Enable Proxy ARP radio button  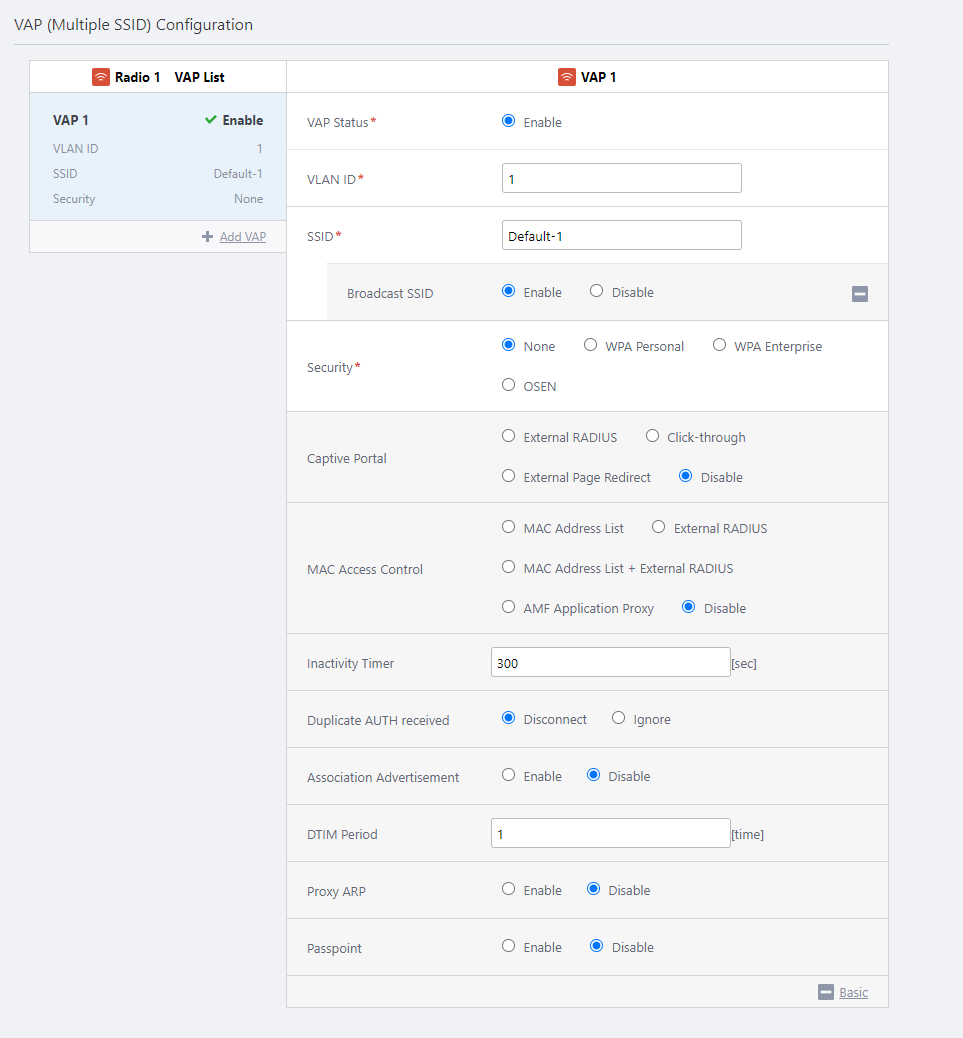[x=509, y=889]
